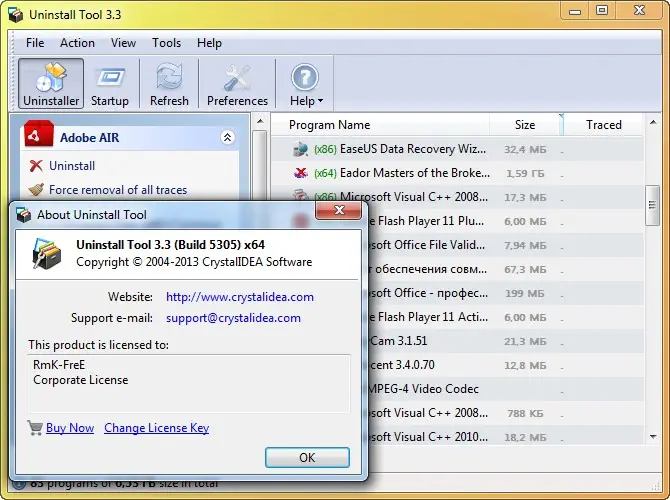Click Change License Key link
670x500 pixels.
tap(156, 428)
